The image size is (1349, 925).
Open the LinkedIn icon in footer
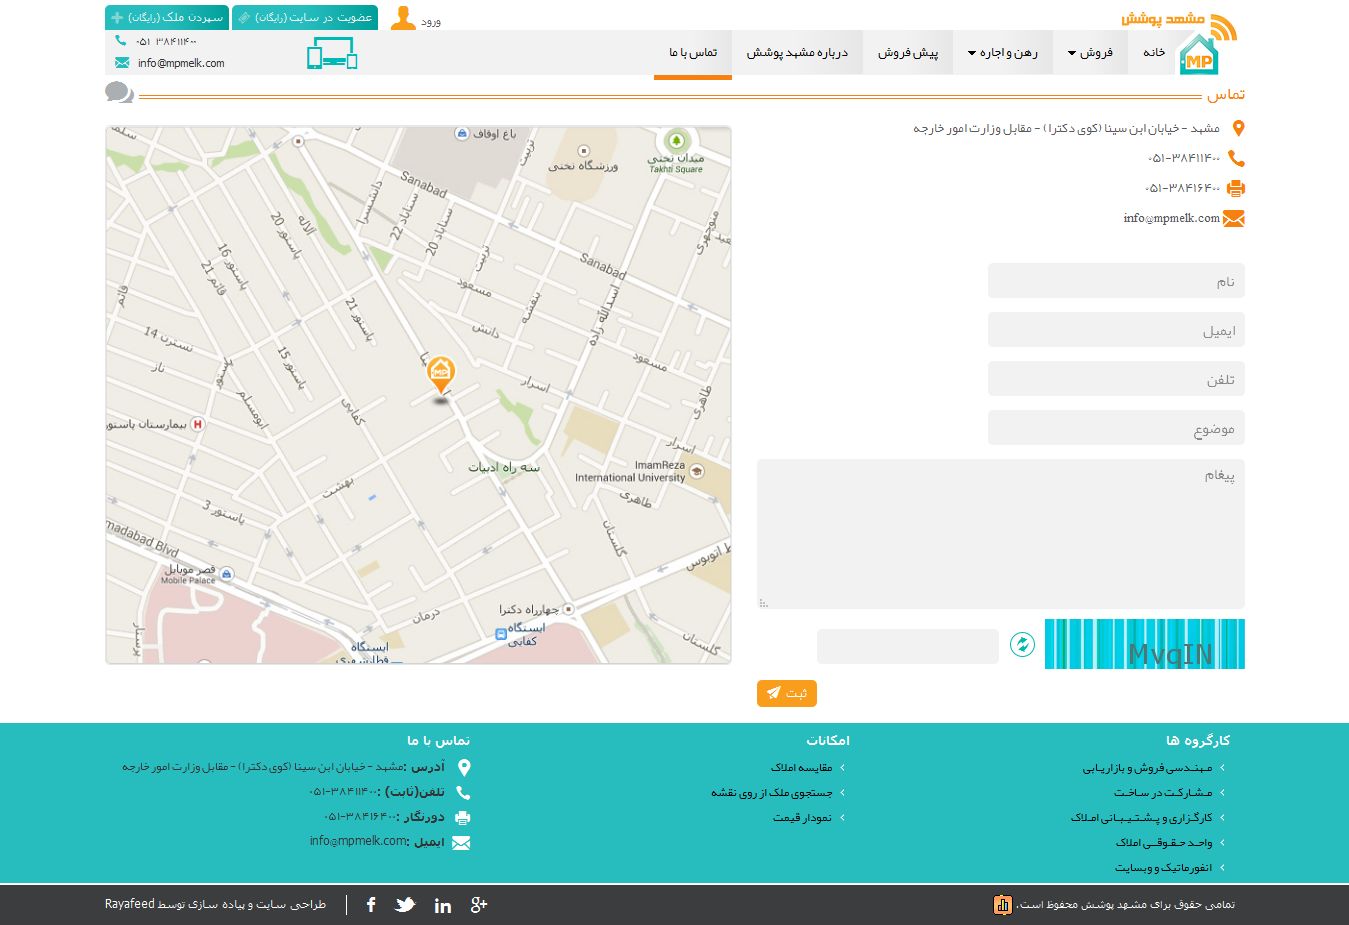(443, 905)
